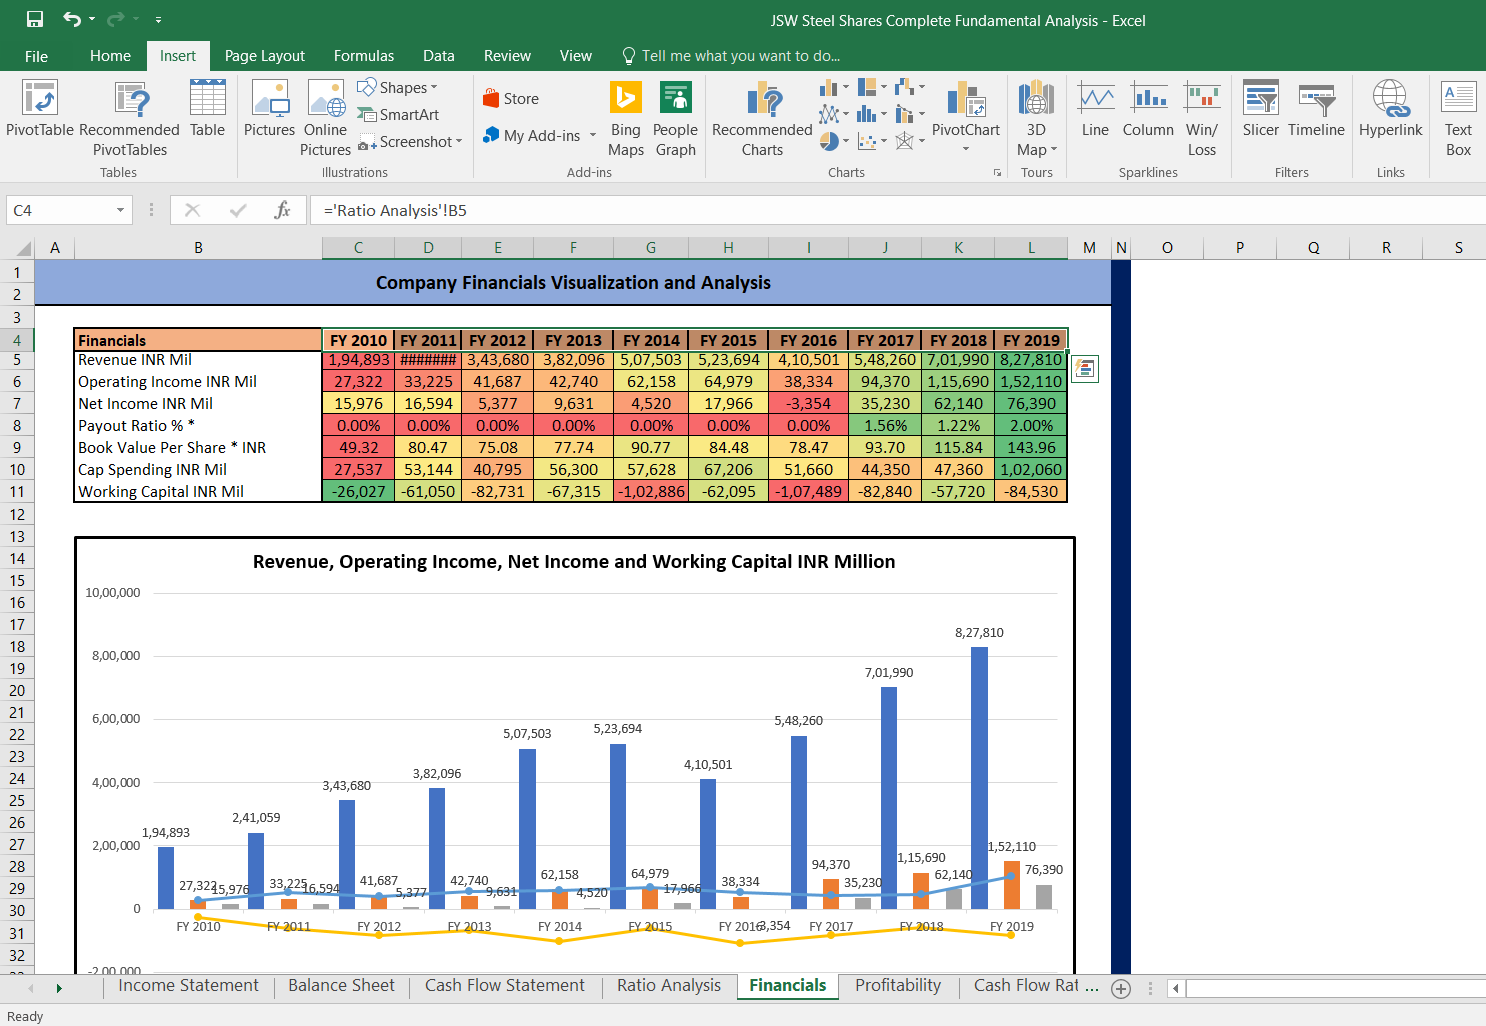Switch to the Review tab
This screenshot has width=1486, height=1026.
pyautogui.click(x=507, y=56)
